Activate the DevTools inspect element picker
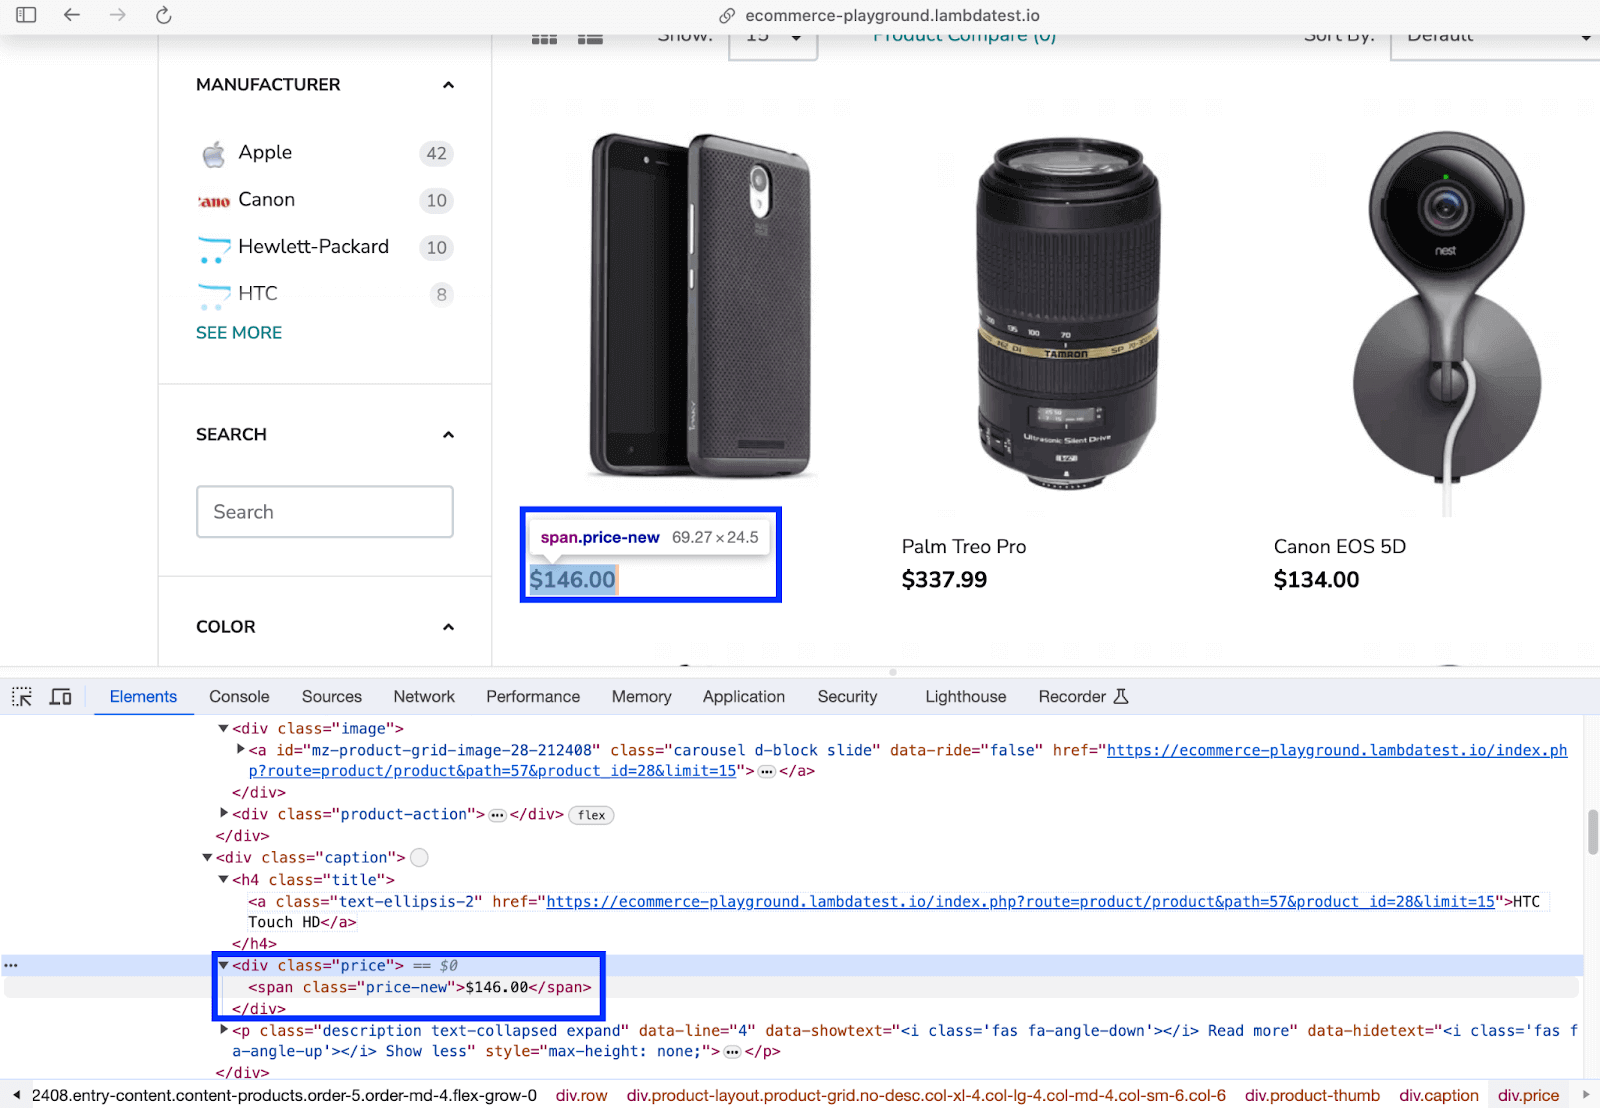1600x1108 pixels. tap(22, 697)
